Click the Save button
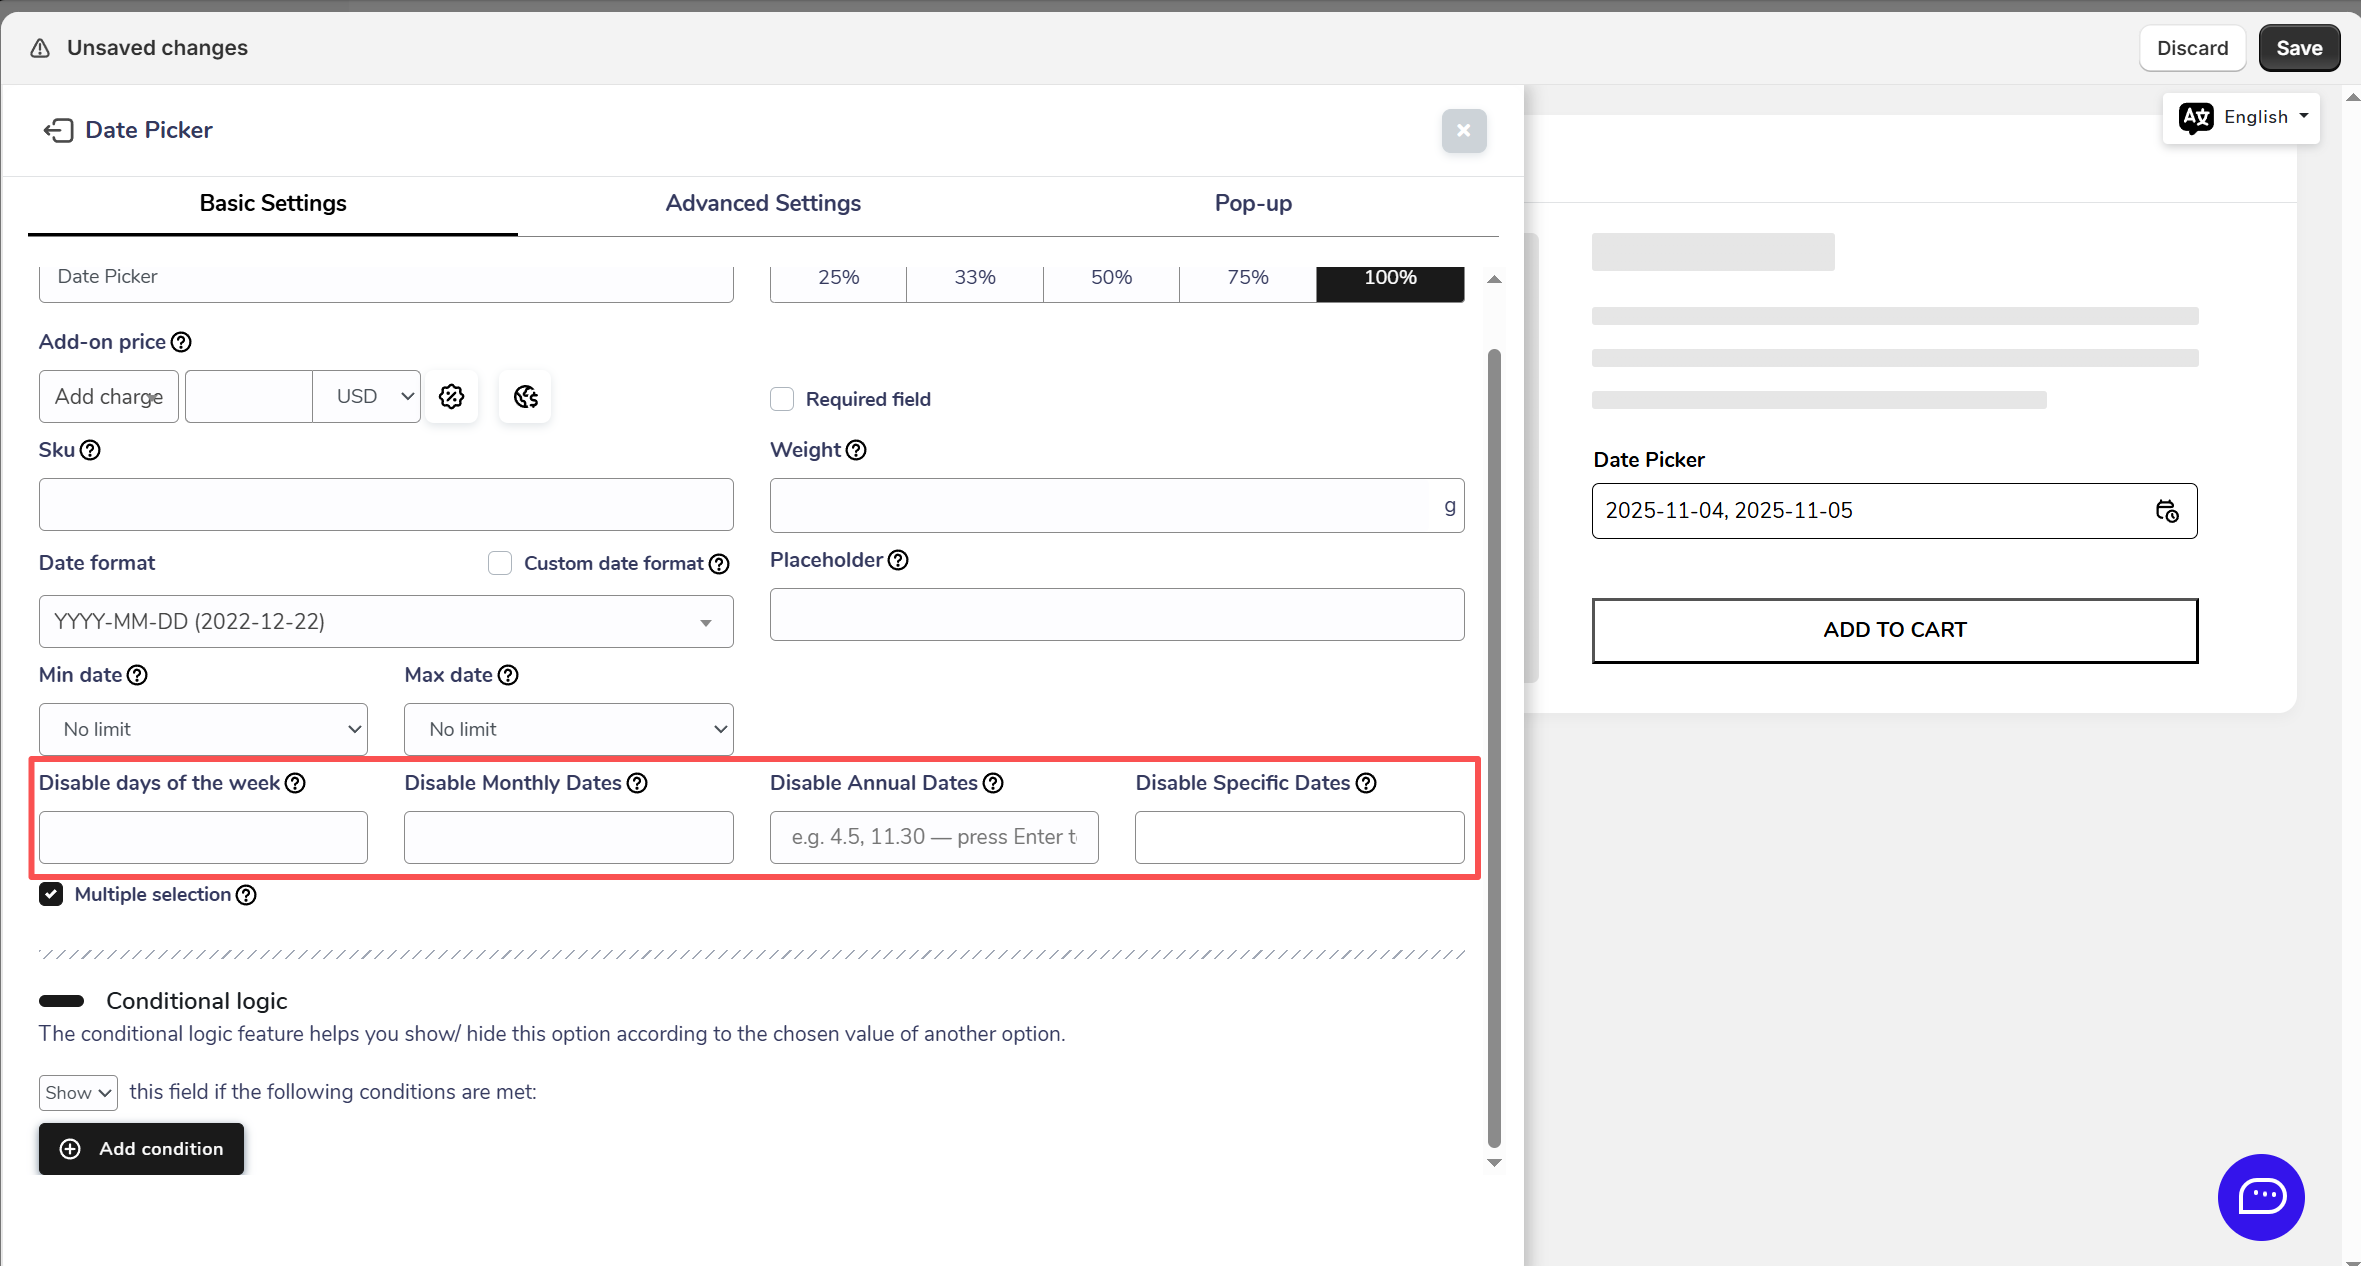Screen dimensions: 2361x1266 point(2298,48)
